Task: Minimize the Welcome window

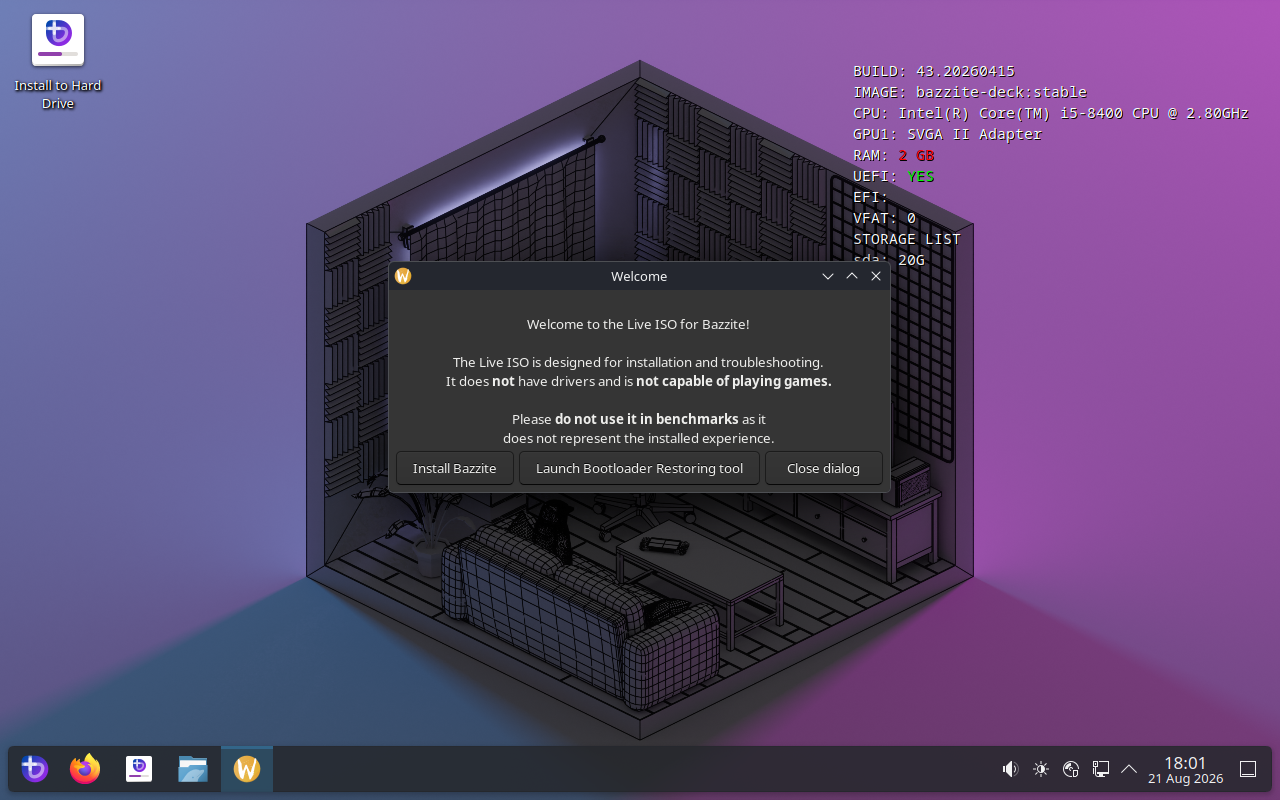Action: tap(828, 276)
